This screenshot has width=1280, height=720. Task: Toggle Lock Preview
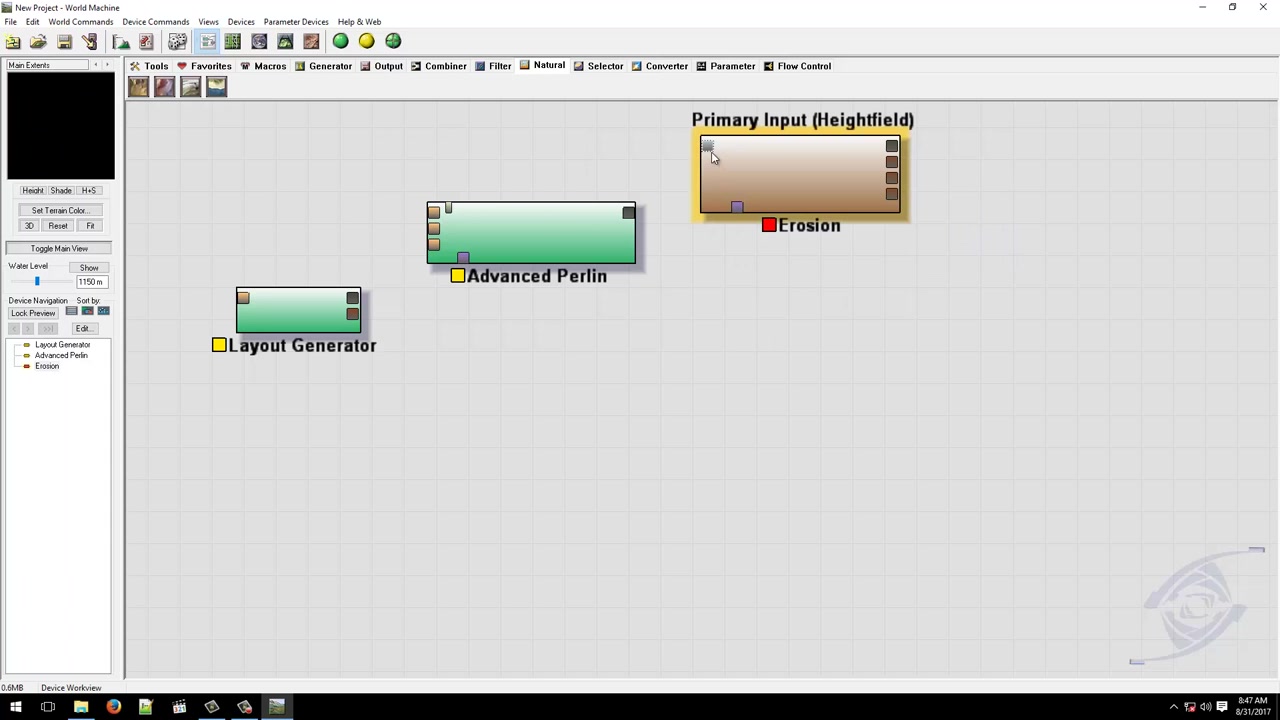[33, 313]
